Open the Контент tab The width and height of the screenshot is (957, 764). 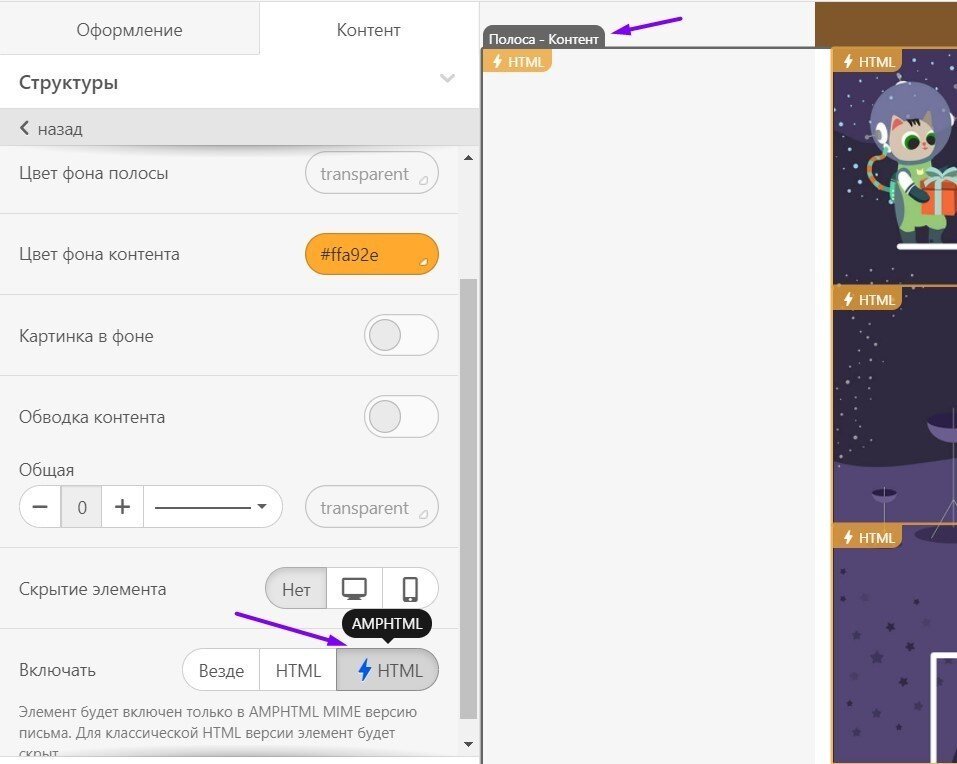tap(368, 29)
